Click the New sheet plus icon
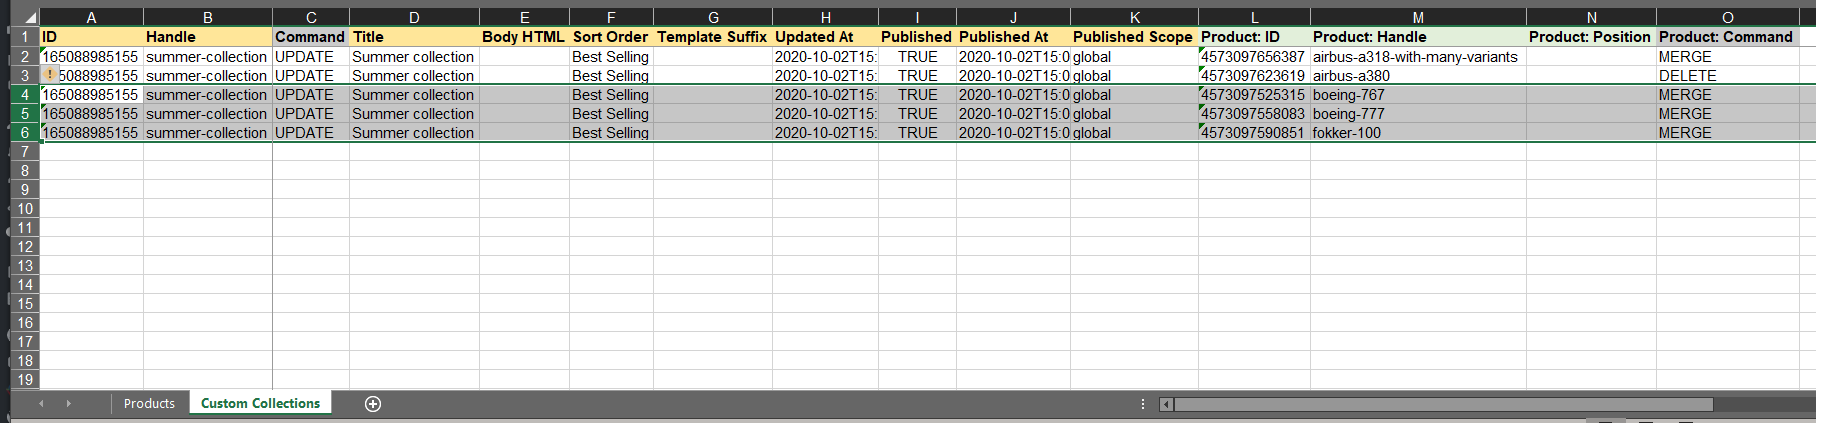1822x423 pixels. 373,404
